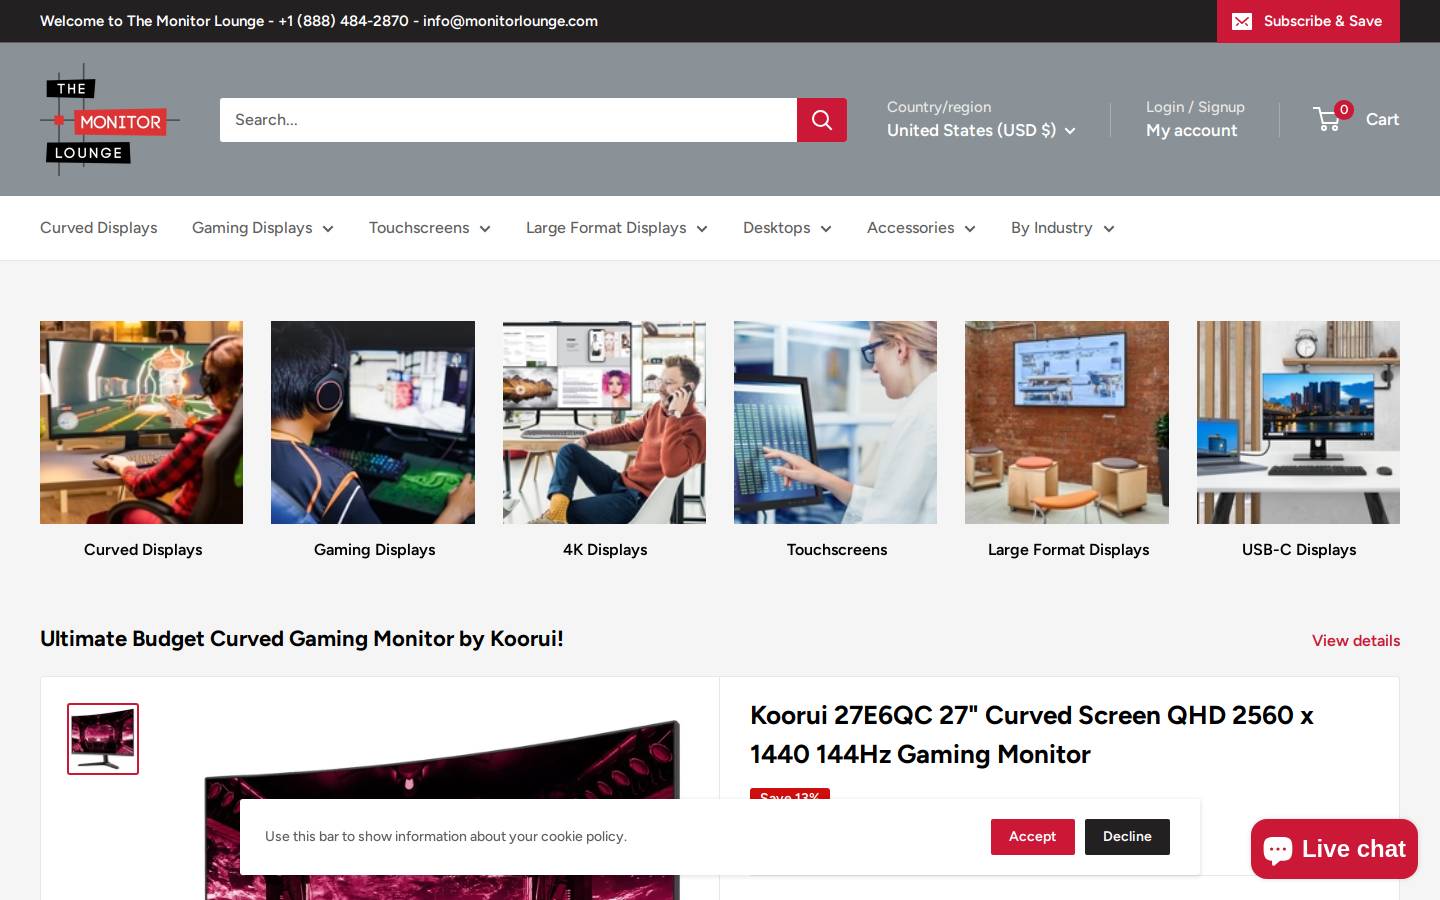Focus the Search input field
The height and width of the screenshot is (900, 1440).
(508, 120)
